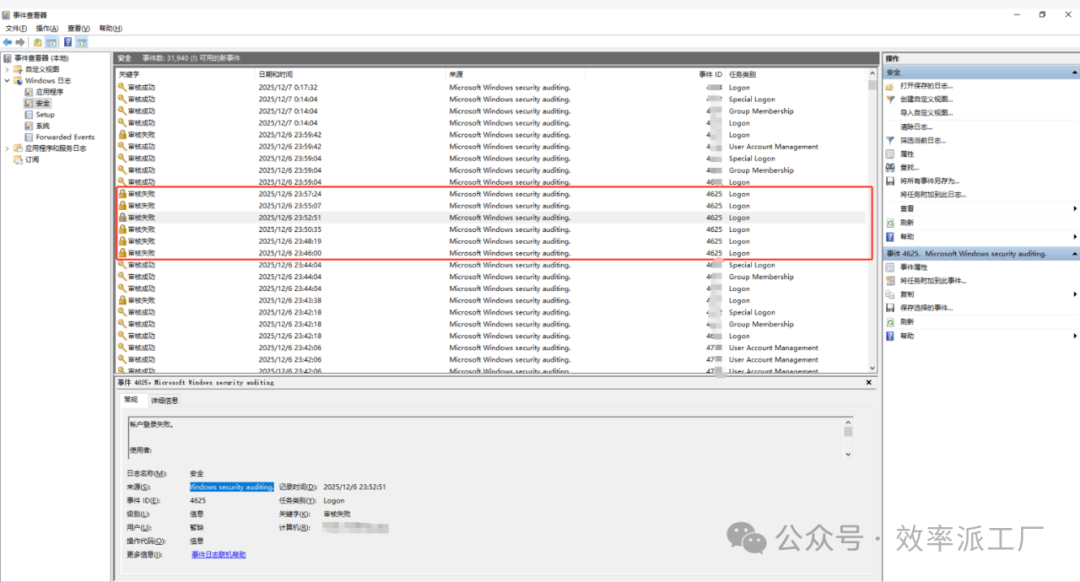Open the 操作 menu in the menu bar
1080x582 pixels.
[x=48, y=28]
